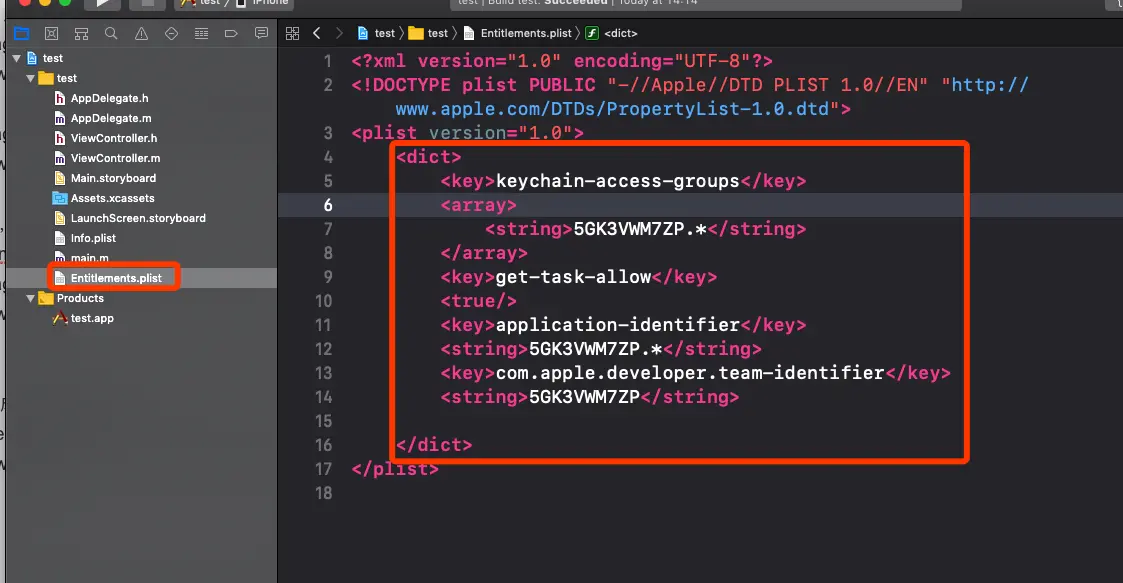Open the Project navigator folder icon
Viewport: 1123px width, 583px height.
point(21,33)
